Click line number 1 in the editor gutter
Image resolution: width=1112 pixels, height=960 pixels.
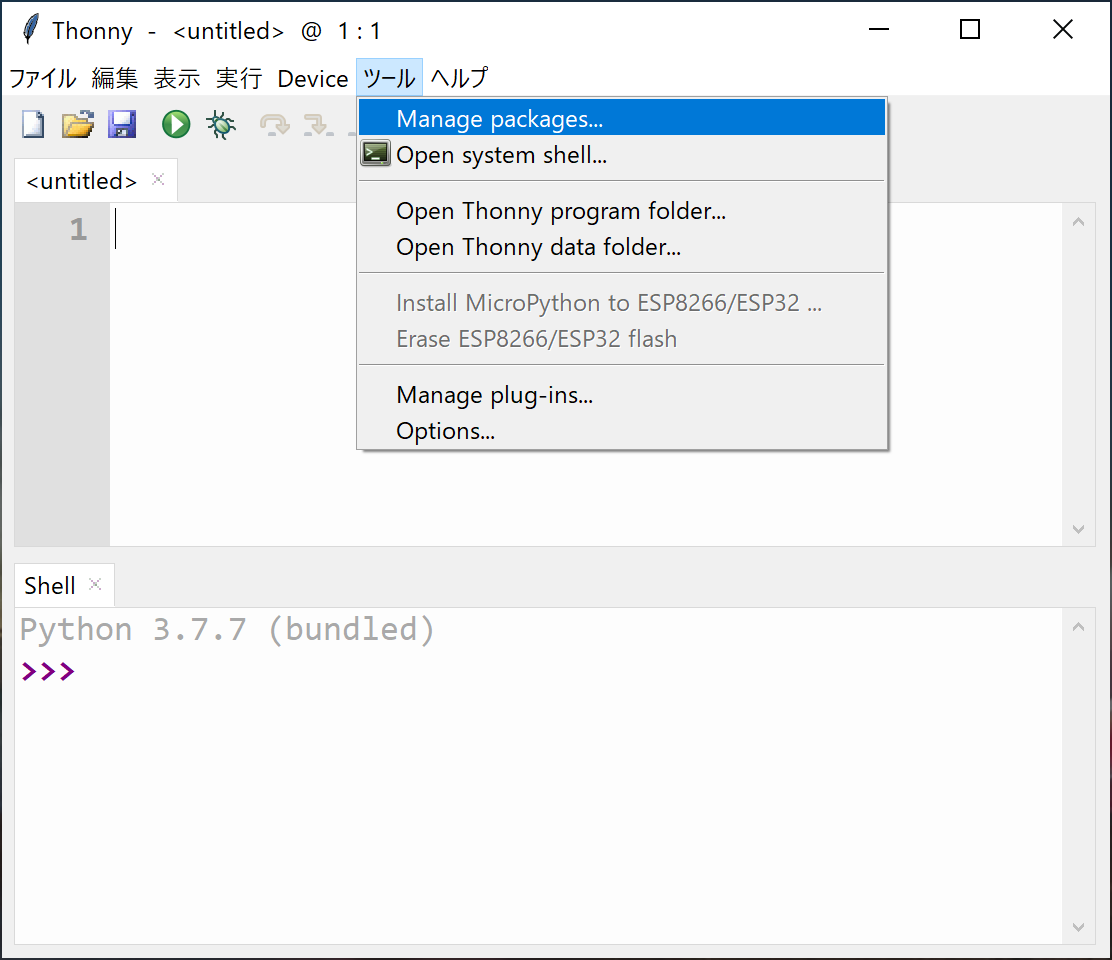[79, 229]
